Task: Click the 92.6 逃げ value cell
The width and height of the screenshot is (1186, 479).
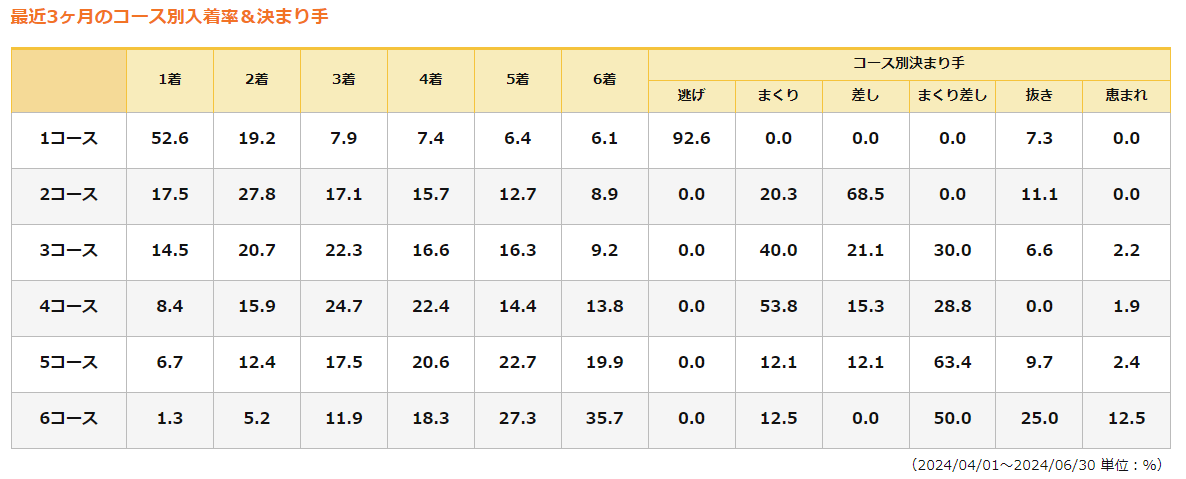Action: [x=691, y=139]
